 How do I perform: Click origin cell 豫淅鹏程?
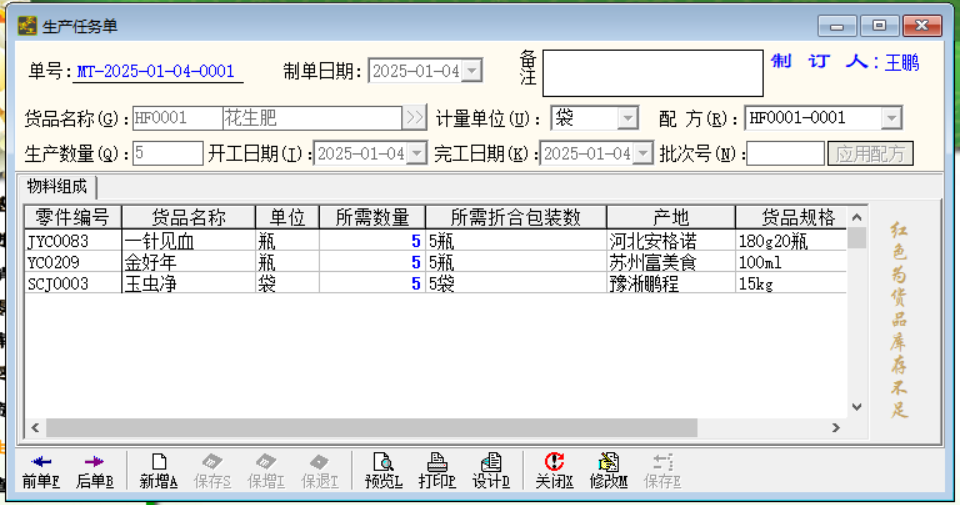(671, 284)
